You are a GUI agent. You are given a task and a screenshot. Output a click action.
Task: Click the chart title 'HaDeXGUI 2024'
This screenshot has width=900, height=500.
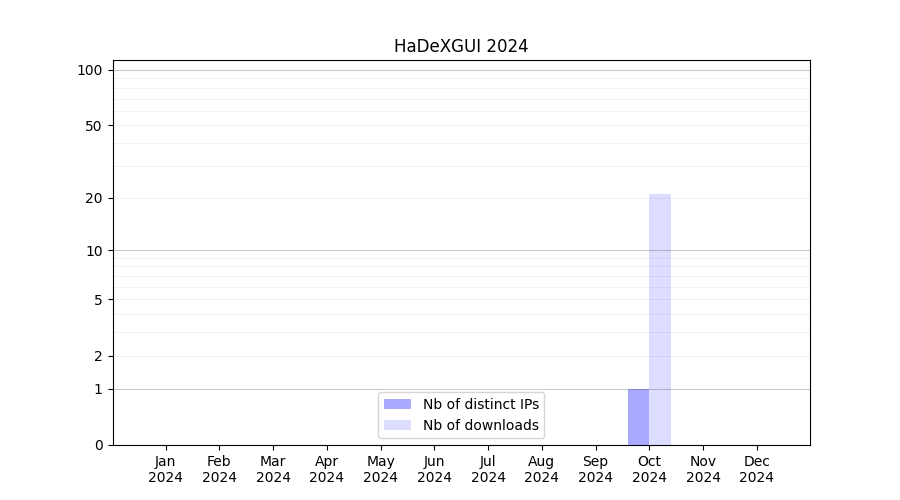click(x=461, y=46)
